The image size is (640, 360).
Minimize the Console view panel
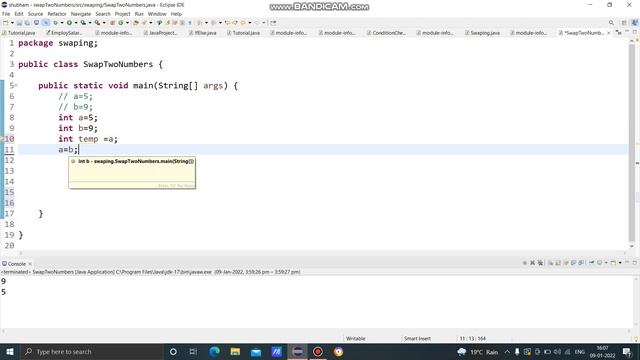[627, 262]
